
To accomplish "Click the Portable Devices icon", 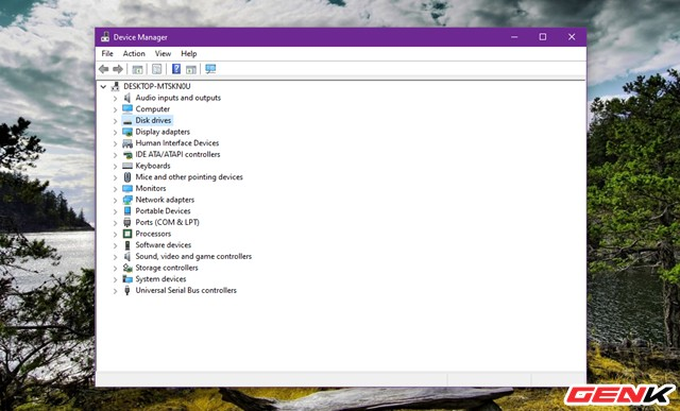I will 127,211.
